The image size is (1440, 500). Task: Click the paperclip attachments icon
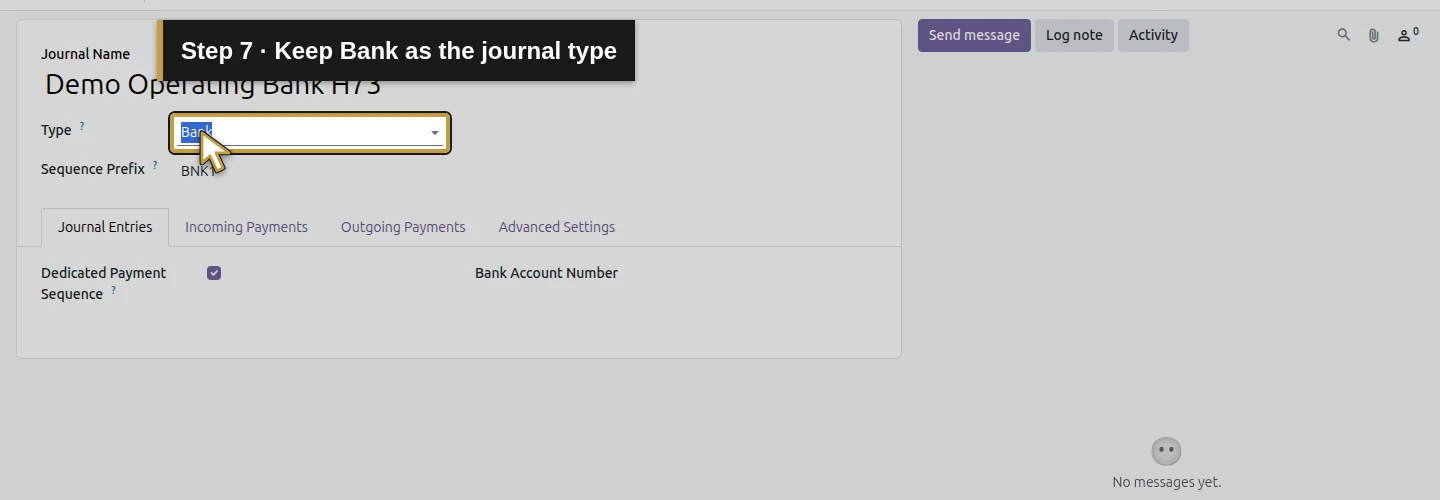coord(1374,35)
